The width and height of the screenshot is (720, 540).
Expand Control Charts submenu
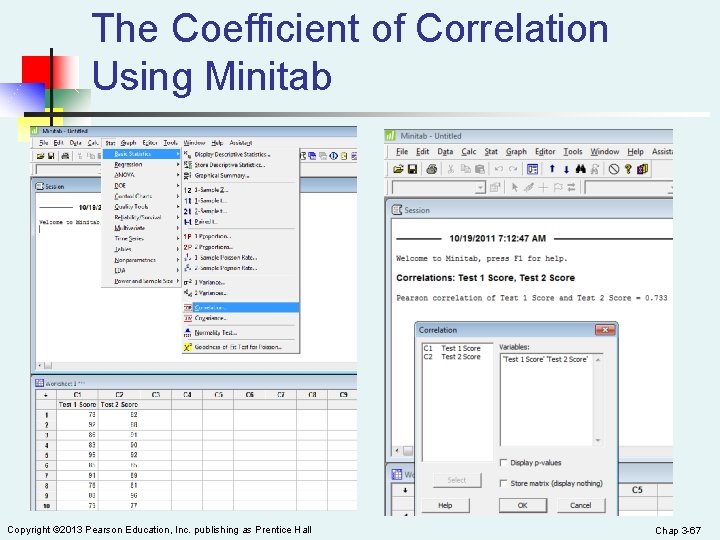(142, 196)
